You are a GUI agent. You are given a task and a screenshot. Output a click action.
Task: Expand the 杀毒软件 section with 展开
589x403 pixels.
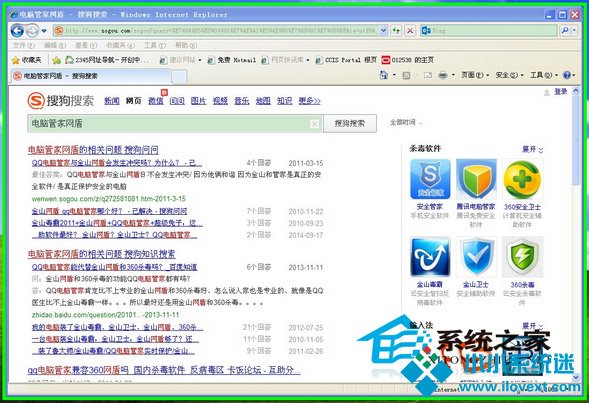click(532, 149)
